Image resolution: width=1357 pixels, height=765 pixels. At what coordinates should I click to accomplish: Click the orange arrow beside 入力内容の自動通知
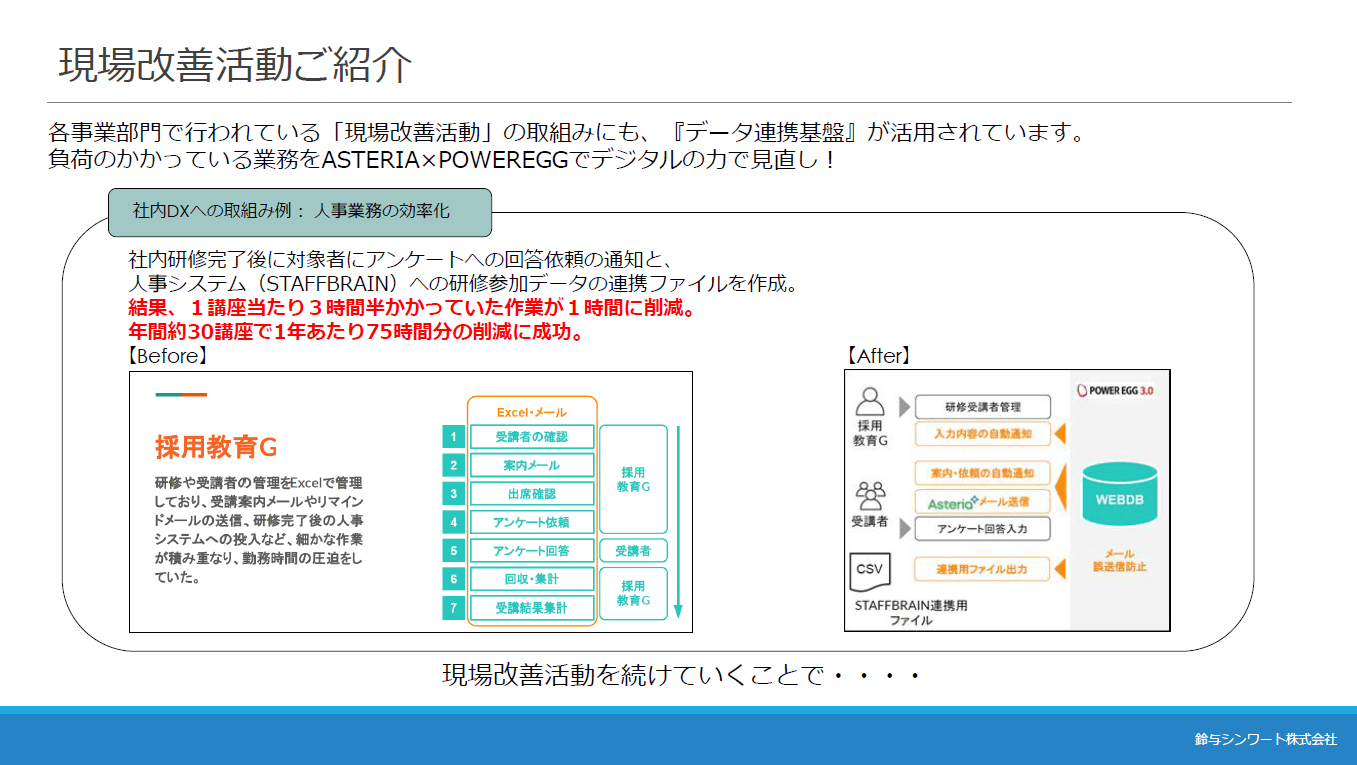pyautogui.click(x=1059, y=434)
